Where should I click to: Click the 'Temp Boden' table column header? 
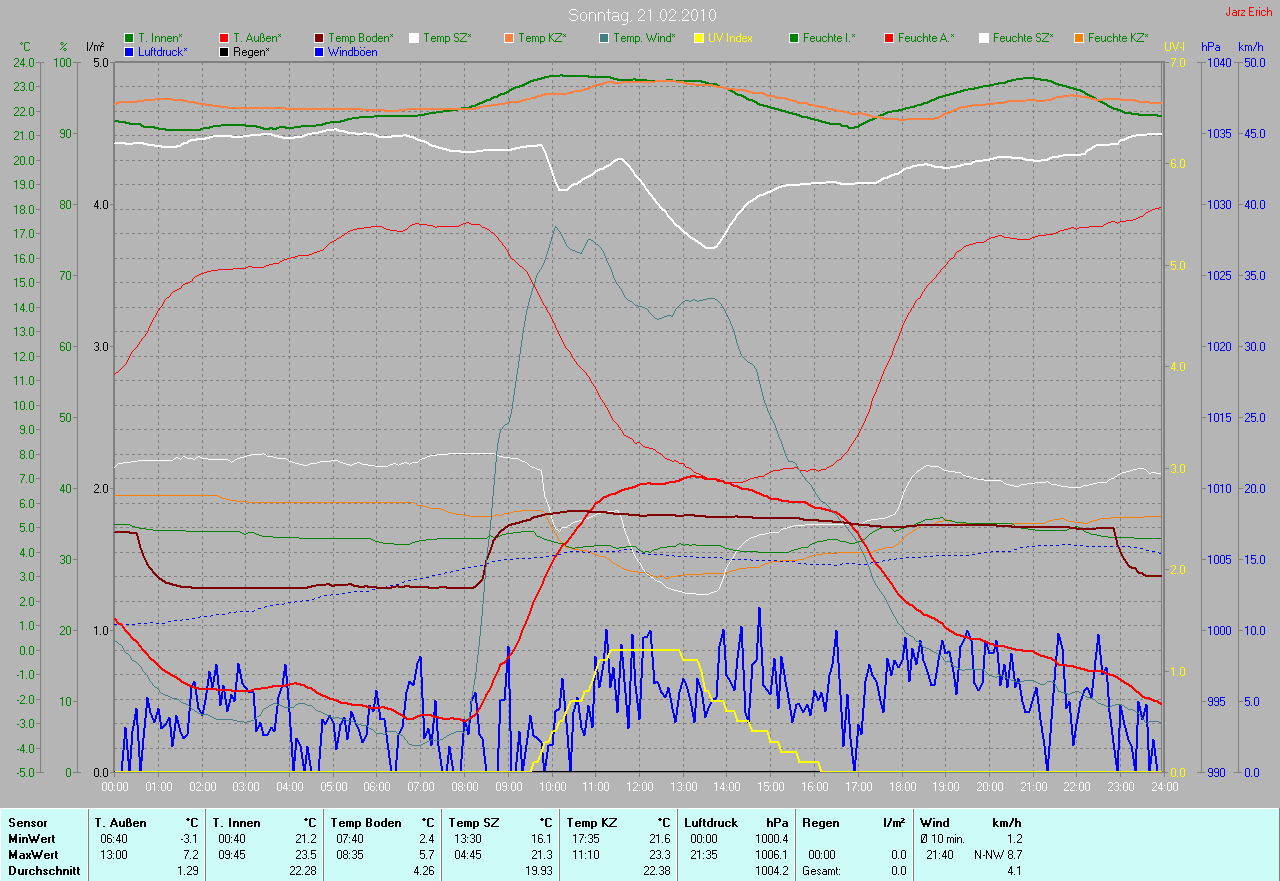click(x=366, y=823)
